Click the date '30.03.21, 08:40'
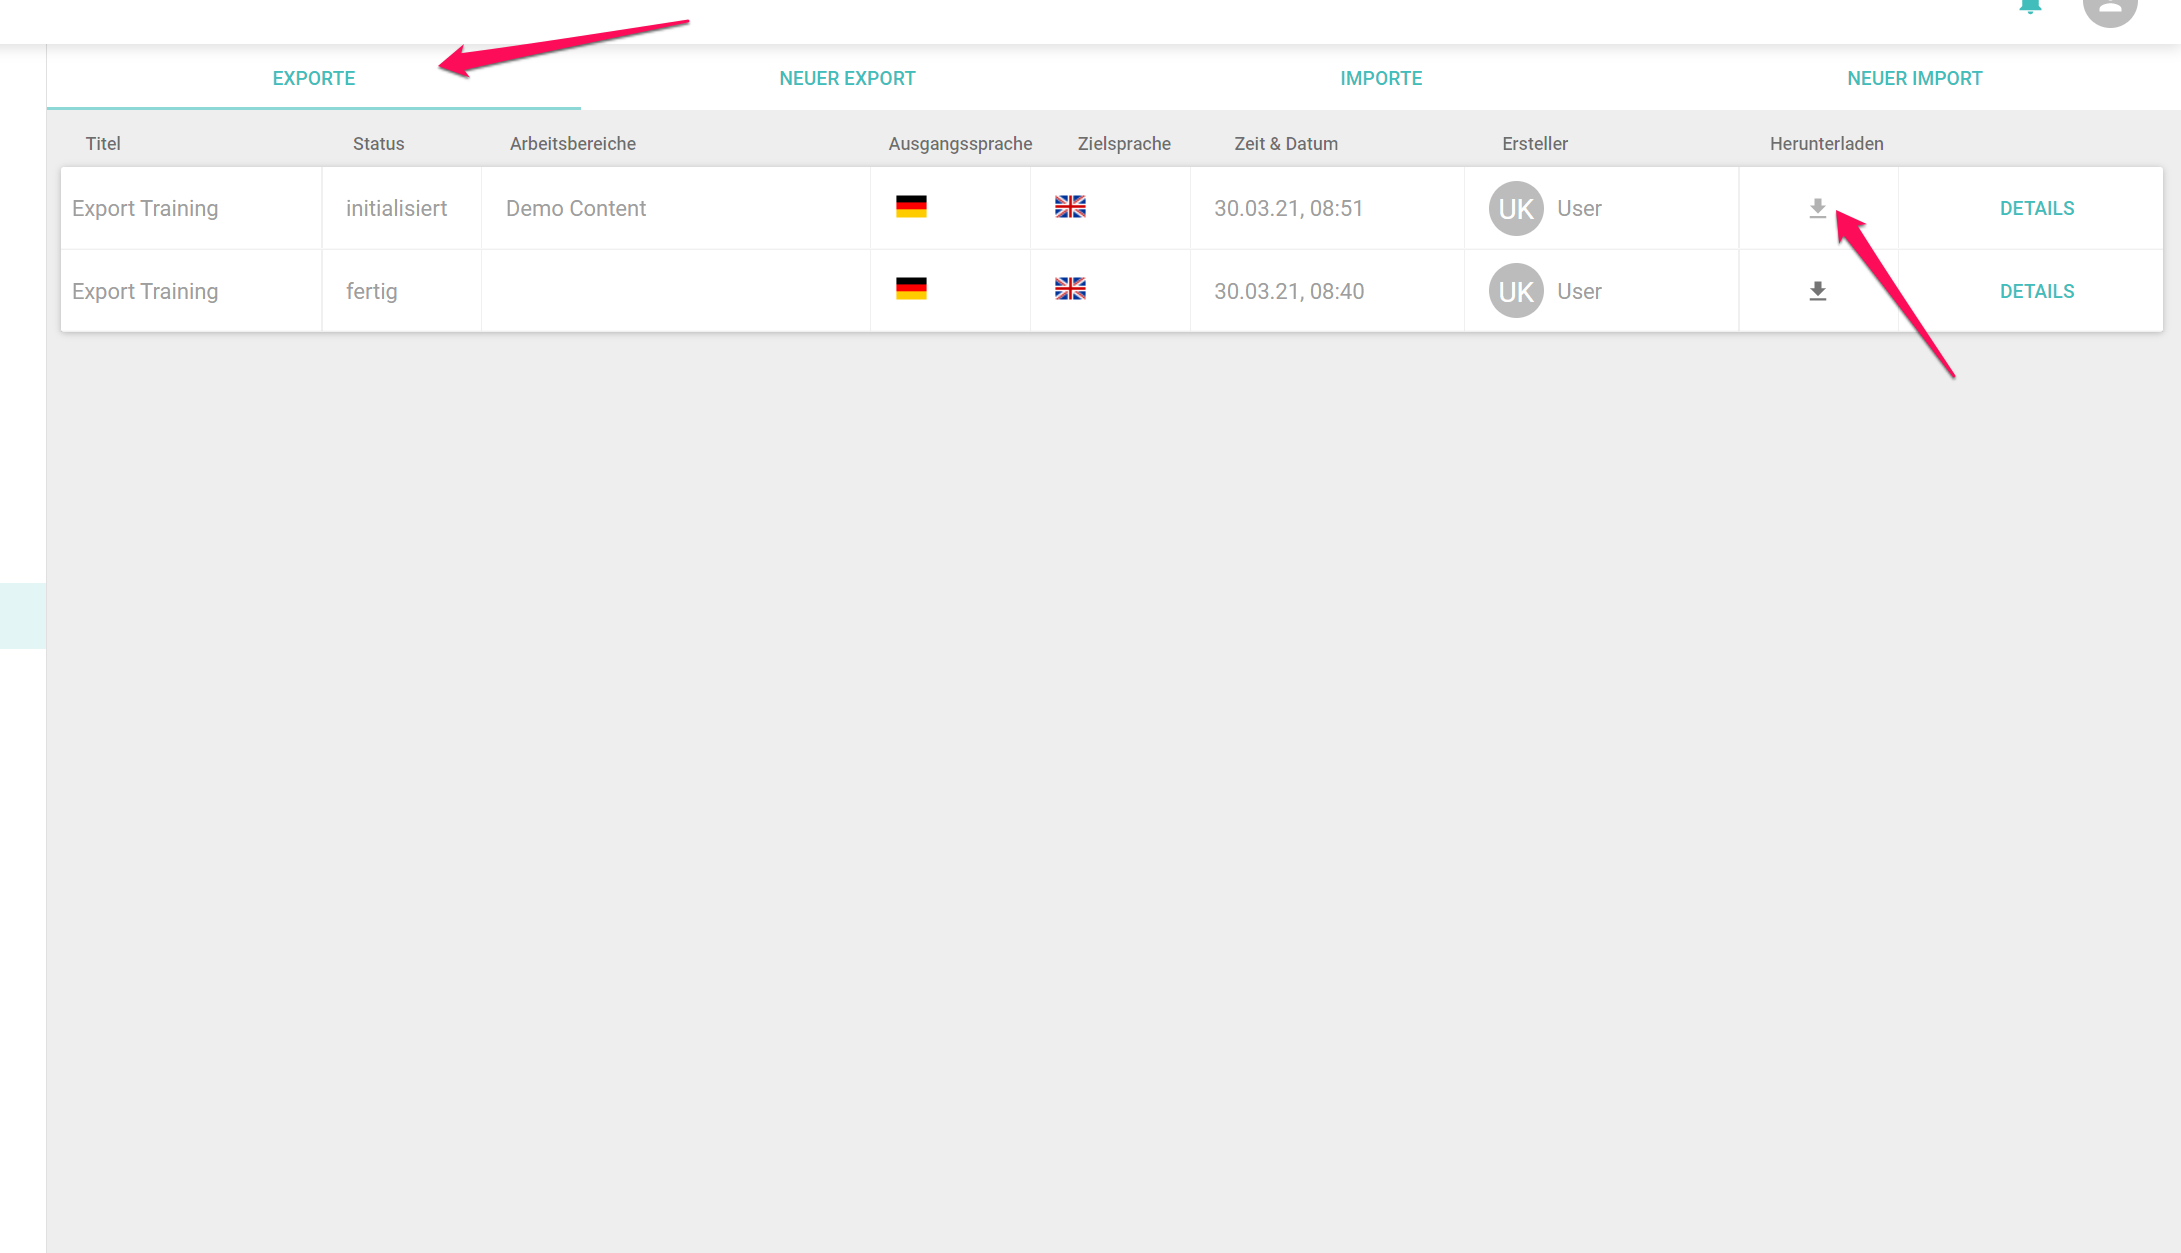Screen dimensions: 2181x1253 click(1289, 291)
